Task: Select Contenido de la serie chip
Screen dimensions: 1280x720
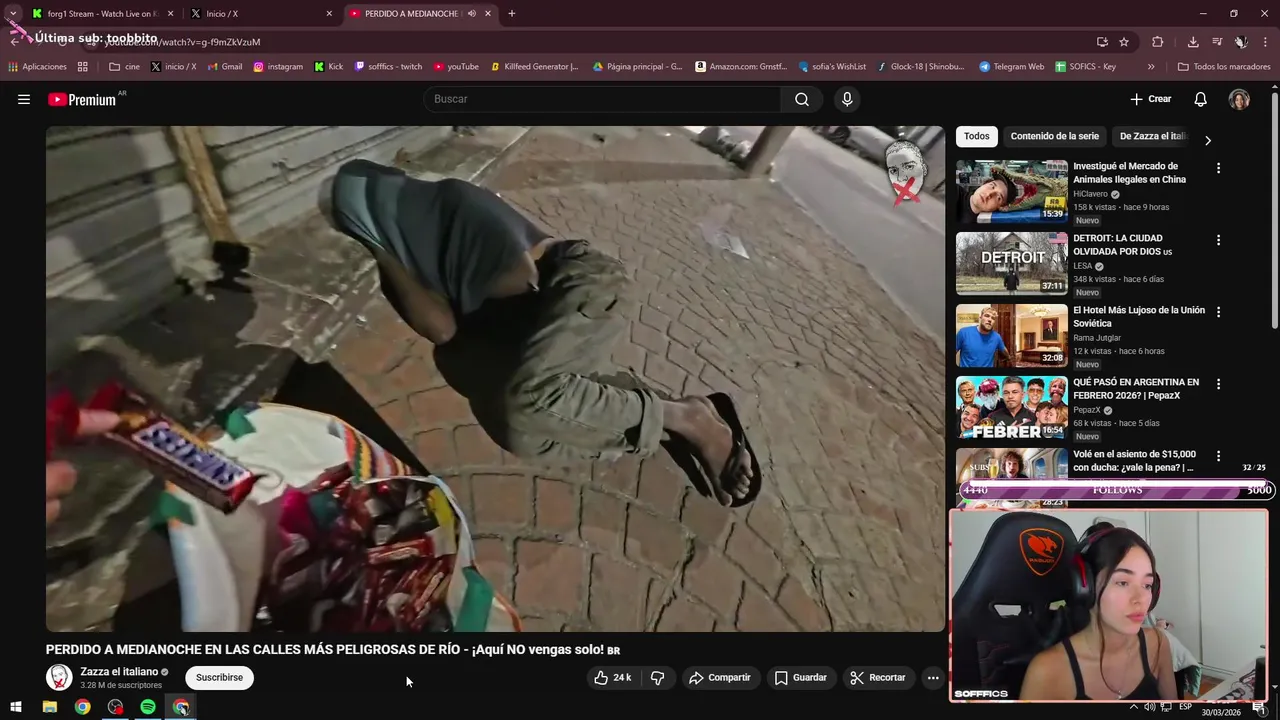Action: tap(1054, 136)
